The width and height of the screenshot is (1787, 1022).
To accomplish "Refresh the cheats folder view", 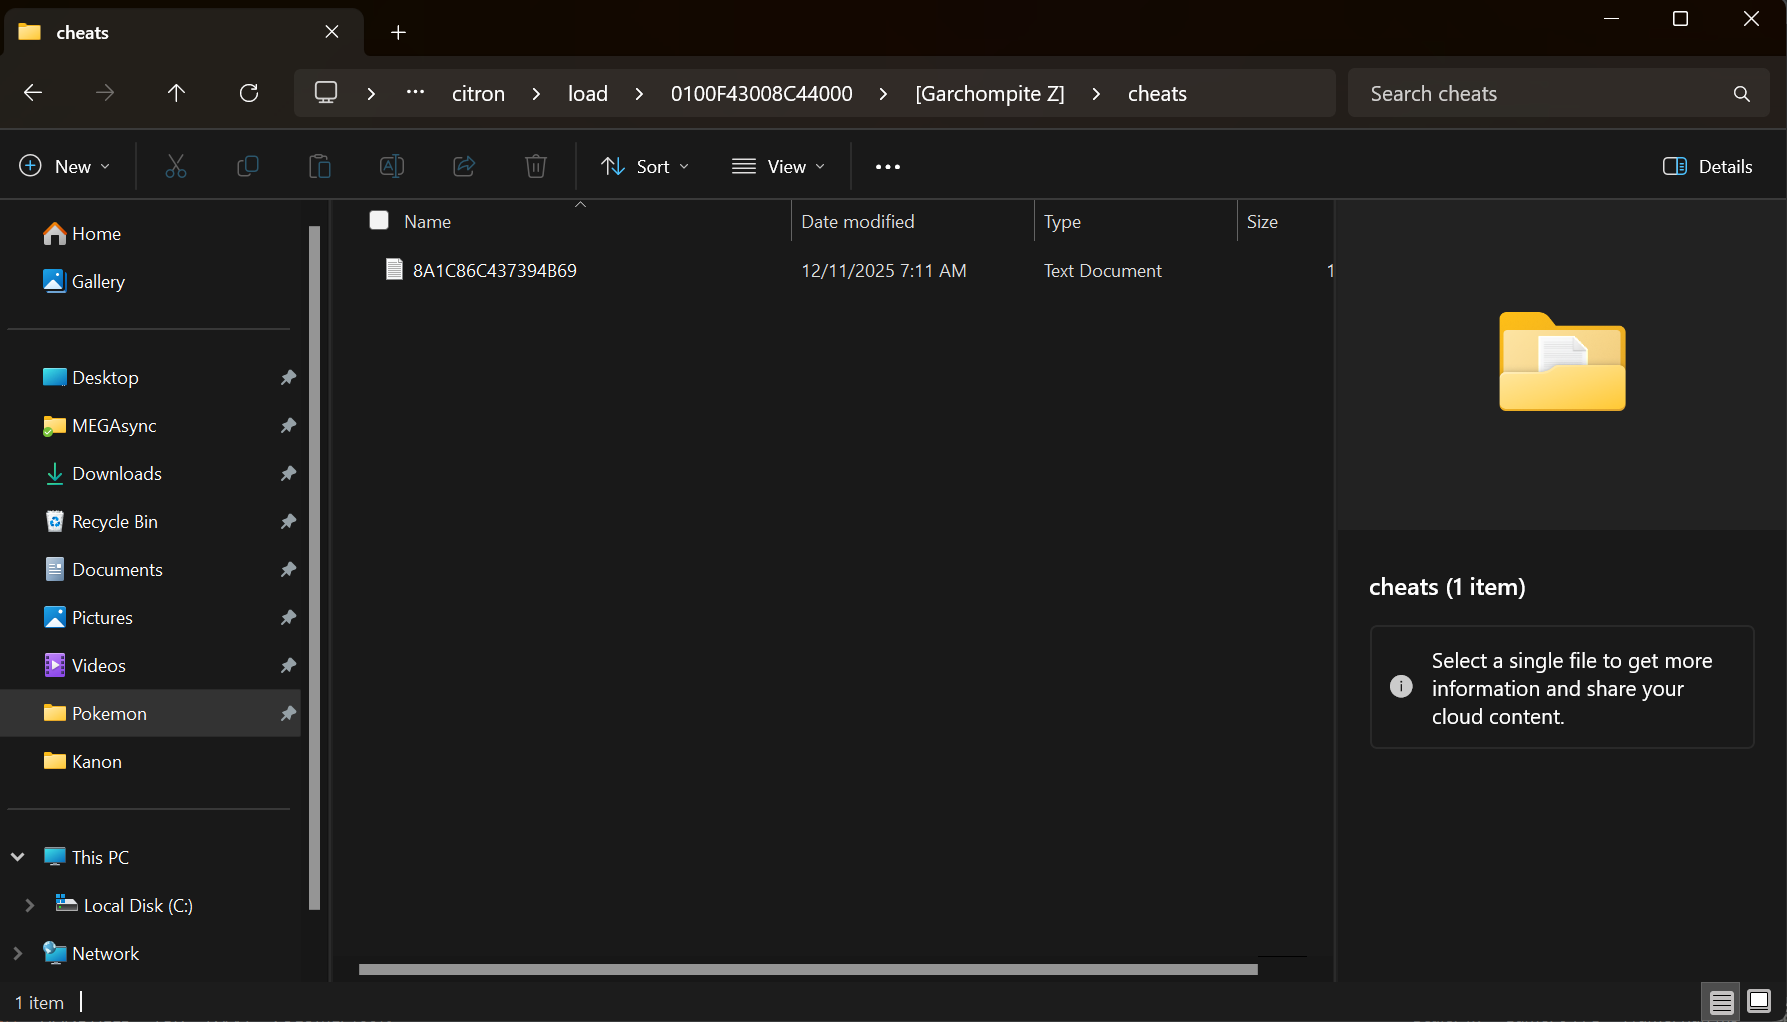I will click(249, 93).
